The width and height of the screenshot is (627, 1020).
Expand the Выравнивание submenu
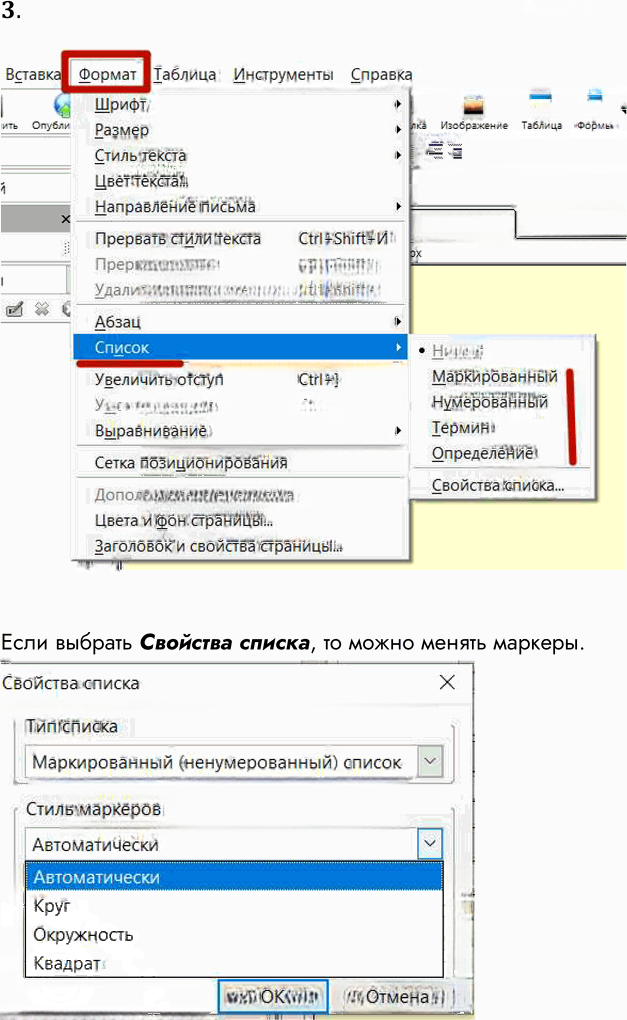(x=241, y=431)
